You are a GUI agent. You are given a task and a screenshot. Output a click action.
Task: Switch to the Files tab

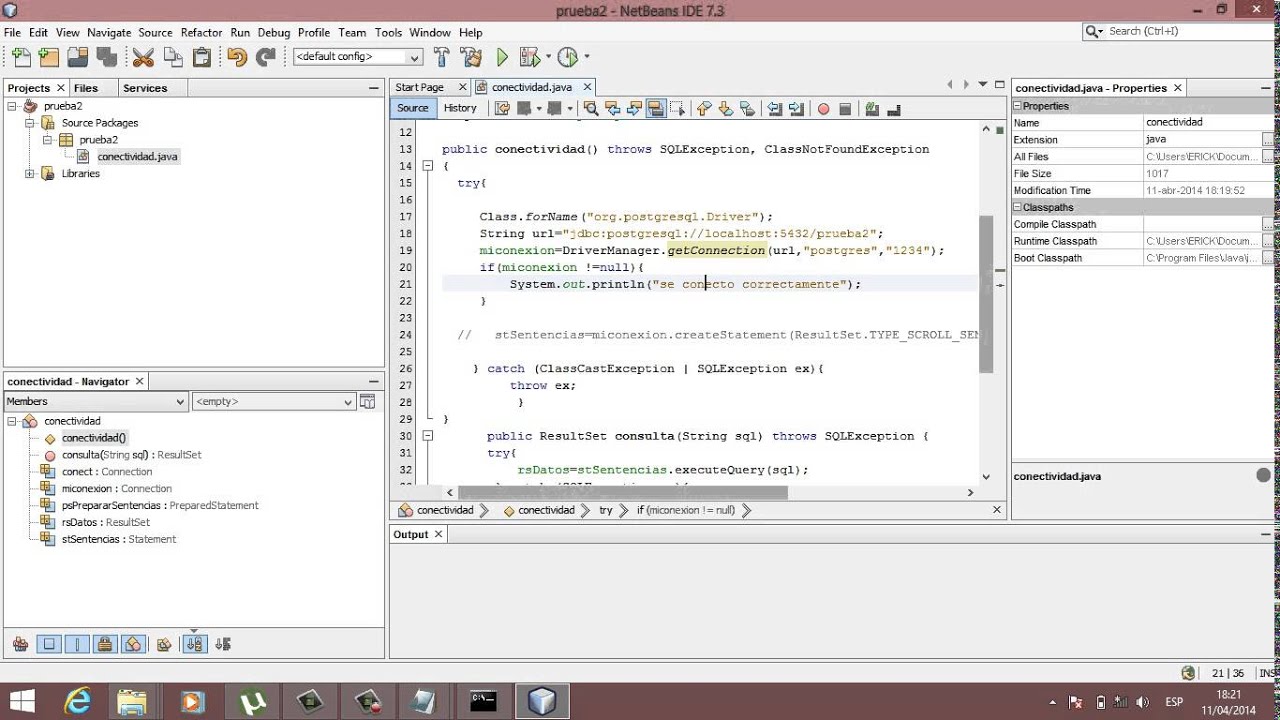pyautogui.click(x=86, y=88)
